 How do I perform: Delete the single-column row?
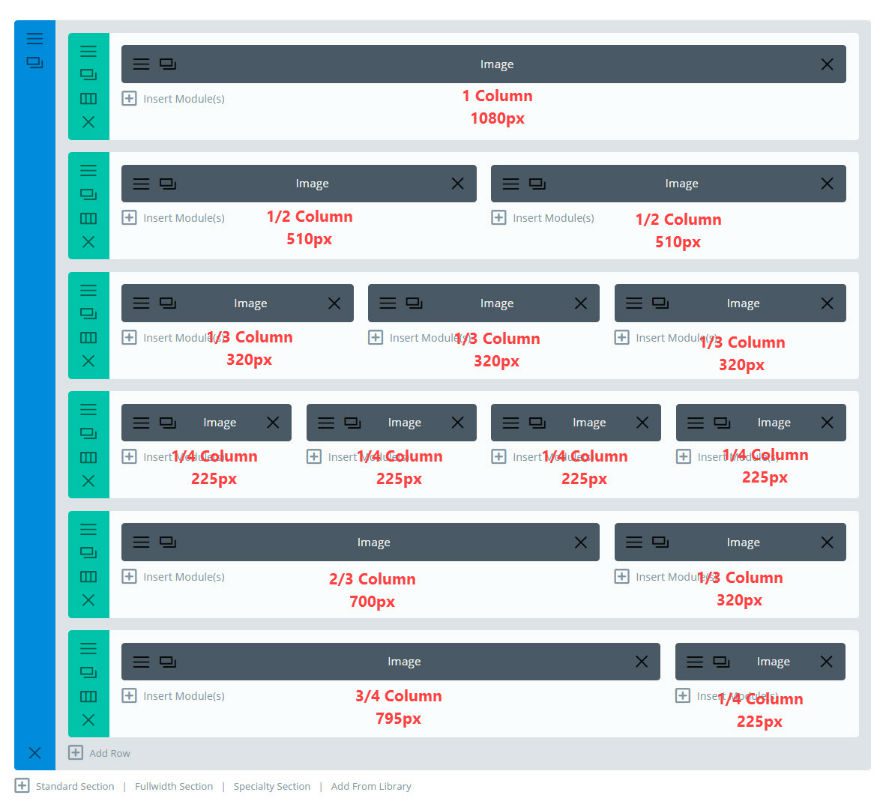(x=88, y=122)
